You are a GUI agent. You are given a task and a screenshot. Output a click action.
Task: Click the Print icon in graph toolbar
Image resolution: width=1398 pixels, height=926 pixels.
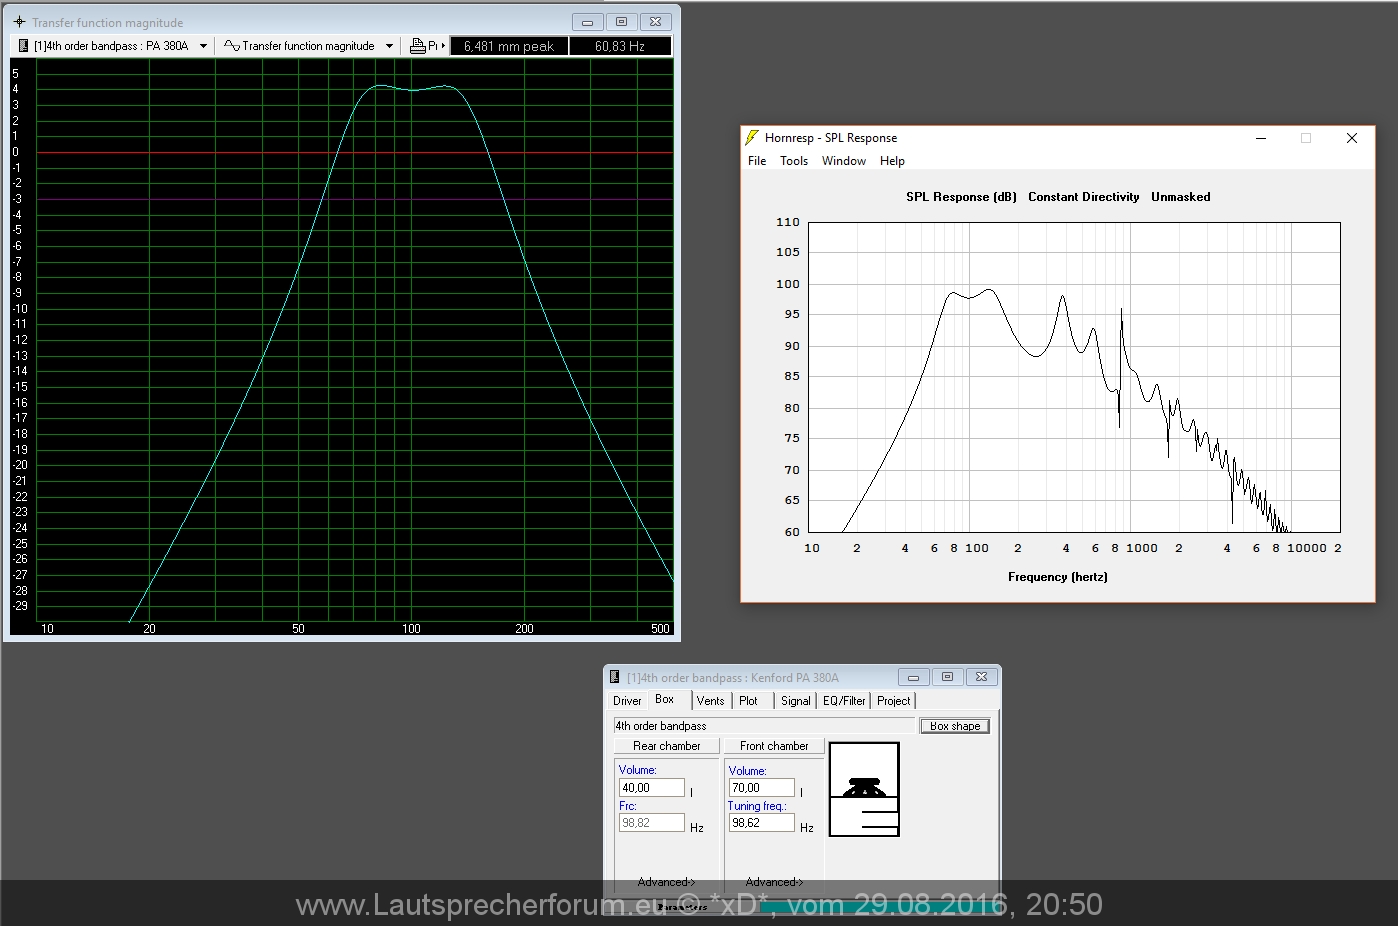[x=418, y=46]
